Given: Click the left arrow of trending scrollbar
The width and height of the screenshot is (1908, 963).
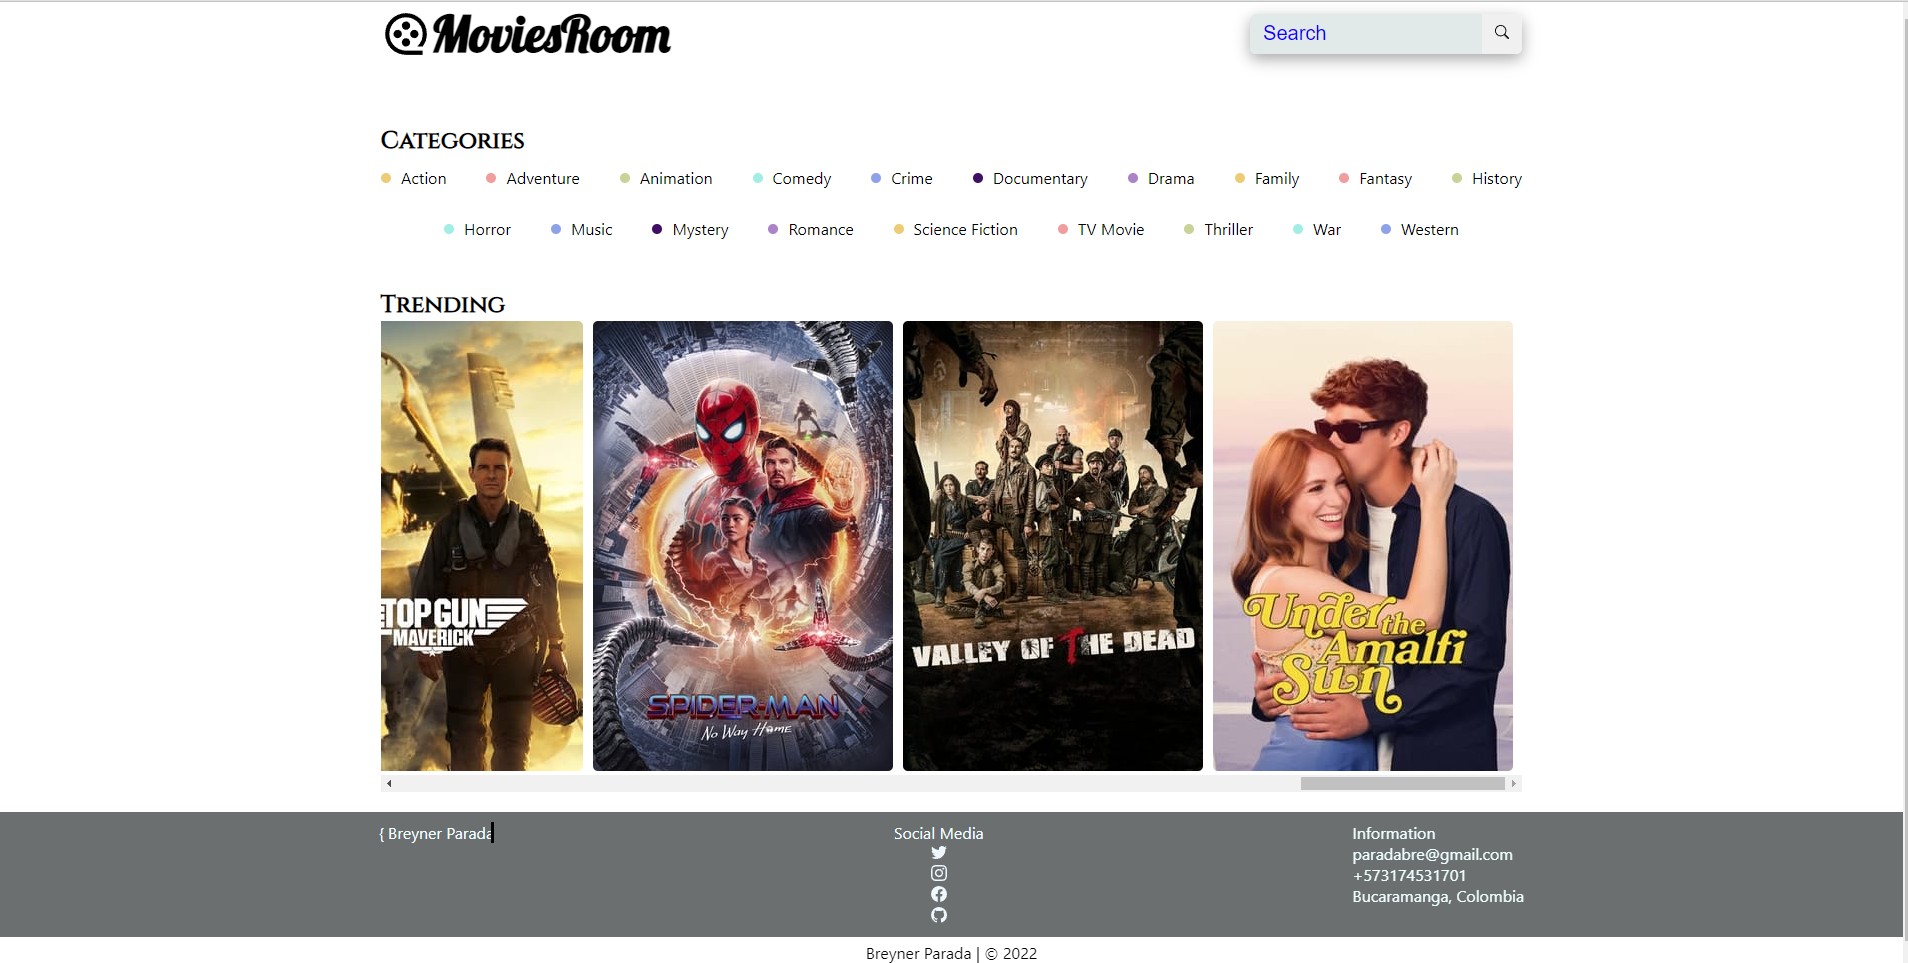Looking at the screenshot, I should click(389, 784).
